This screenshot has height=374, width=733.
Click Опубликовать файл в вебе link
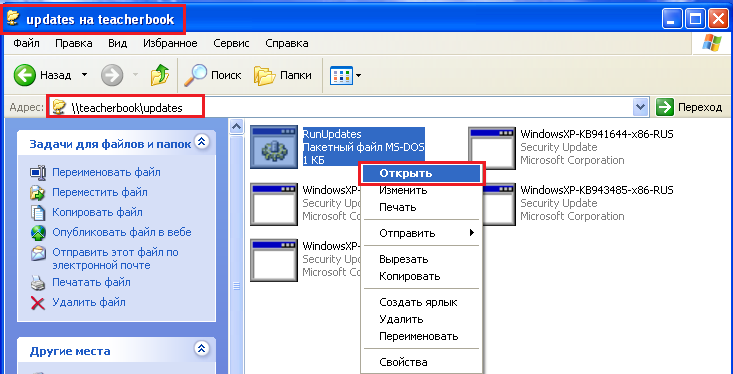point(122,232)
